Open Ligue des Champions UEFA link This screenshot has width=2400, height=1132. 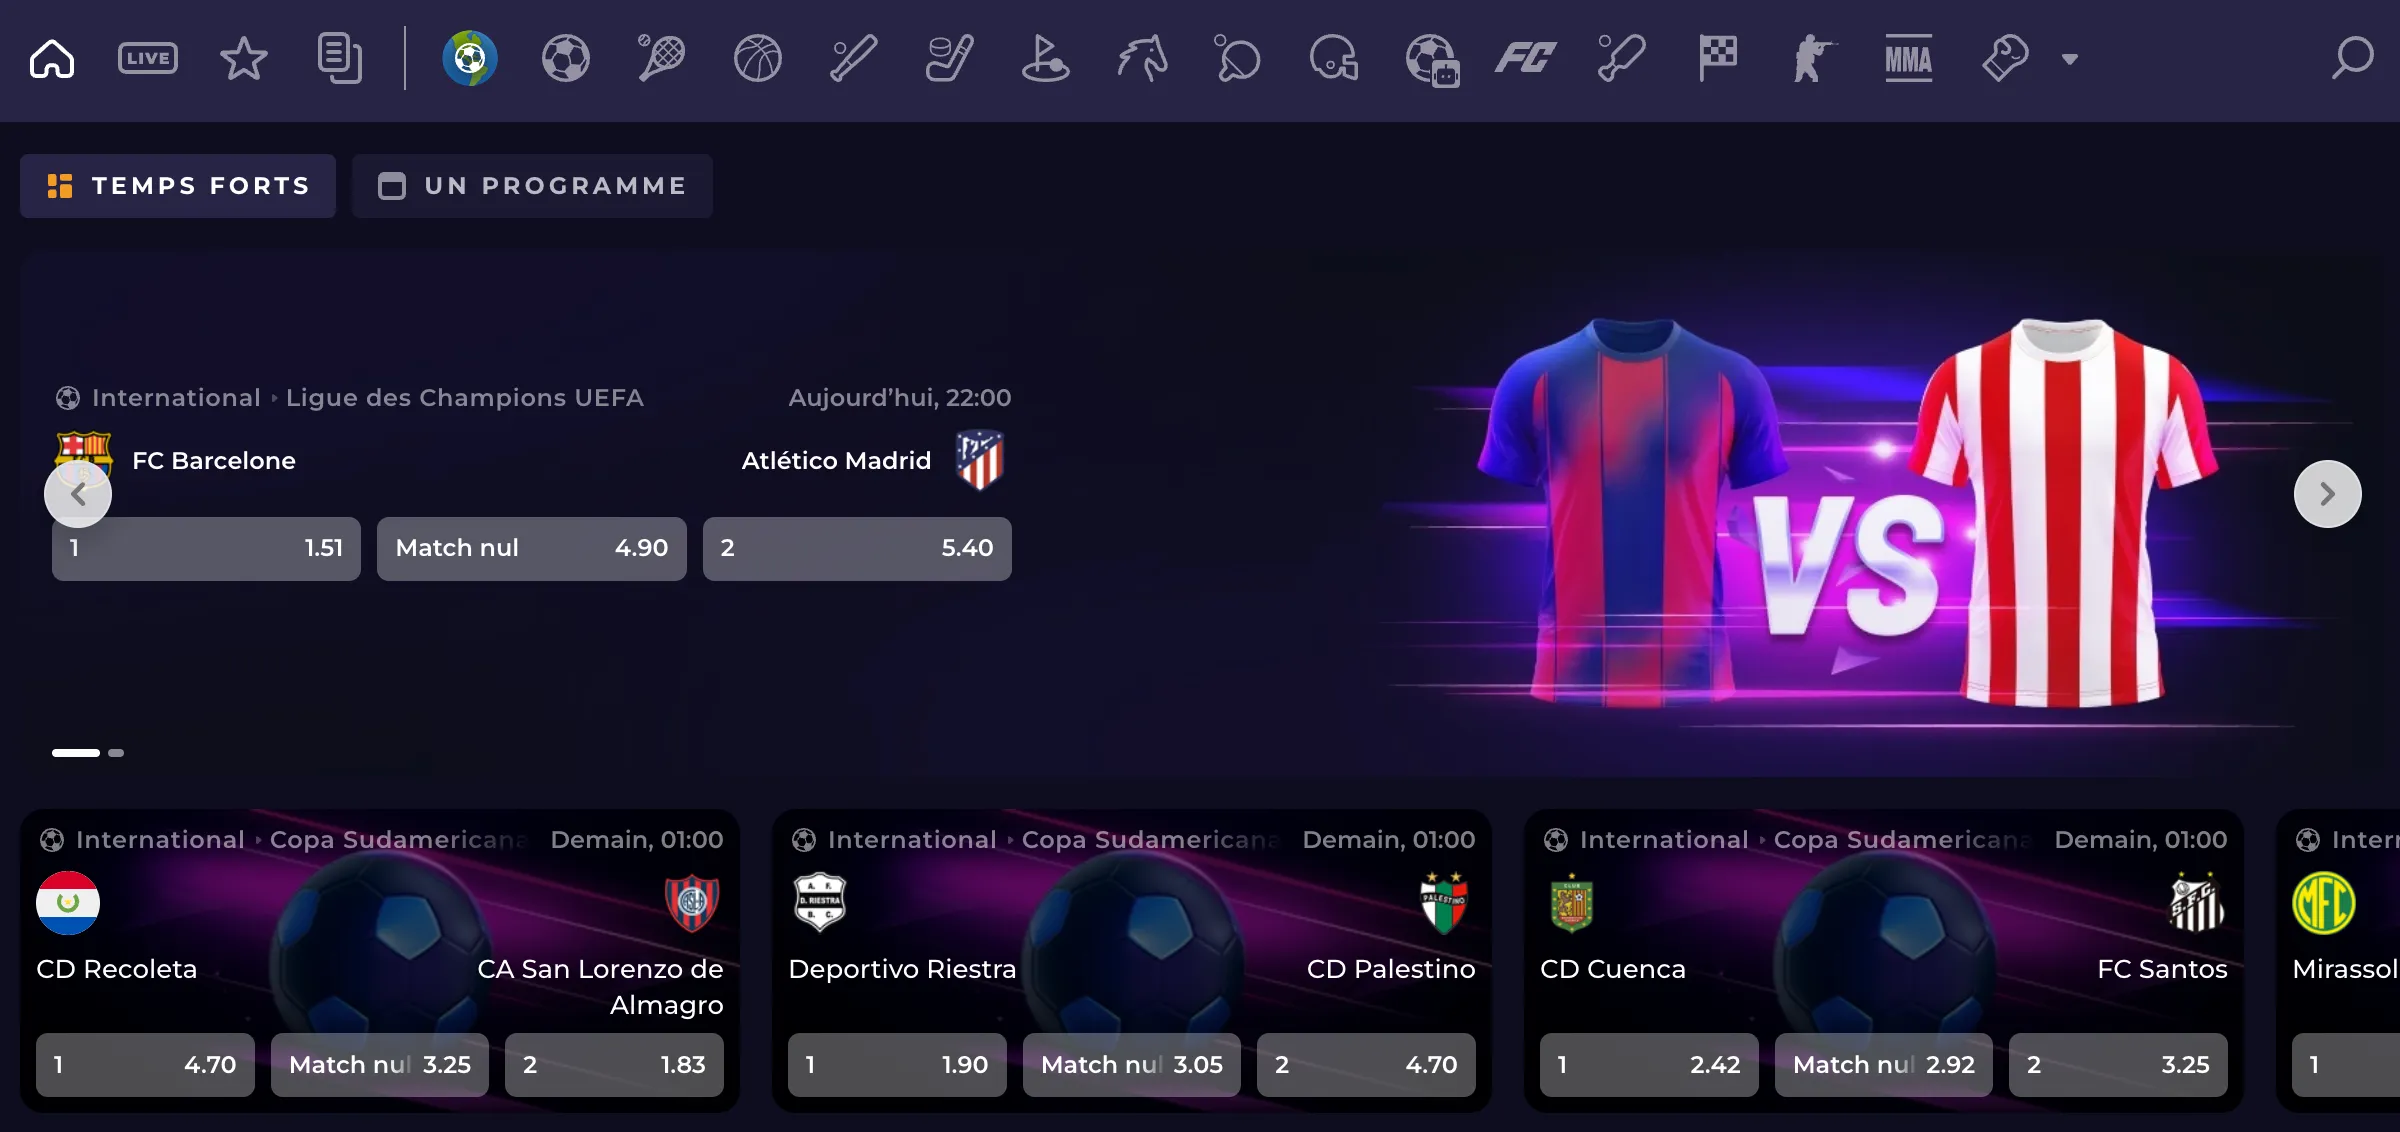pos(465,398)
